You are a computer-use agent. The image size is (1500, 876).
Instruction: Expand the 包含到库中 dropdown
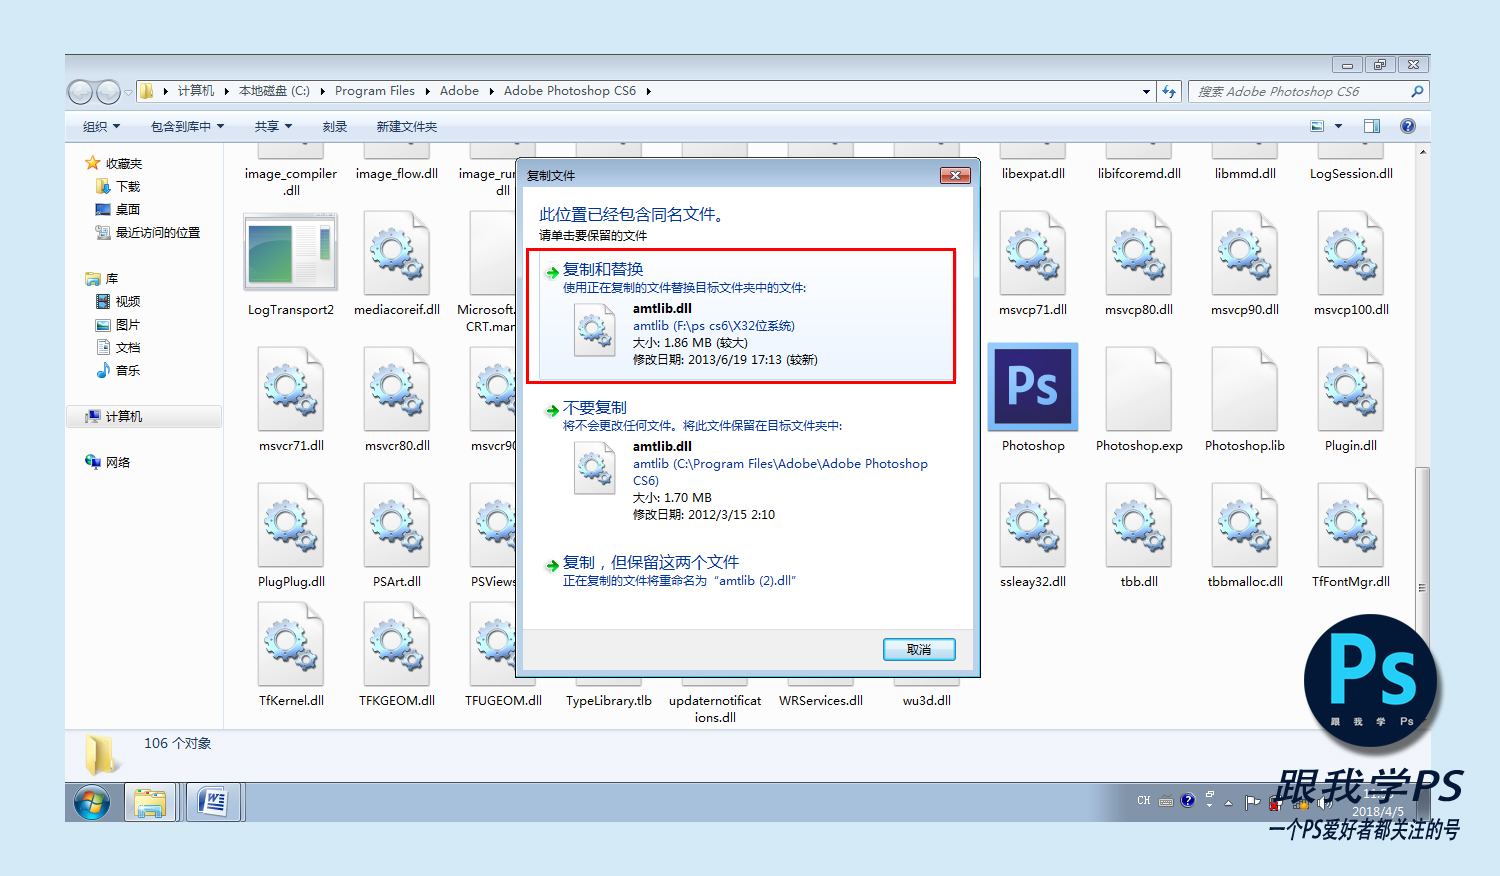coord(187,127)
